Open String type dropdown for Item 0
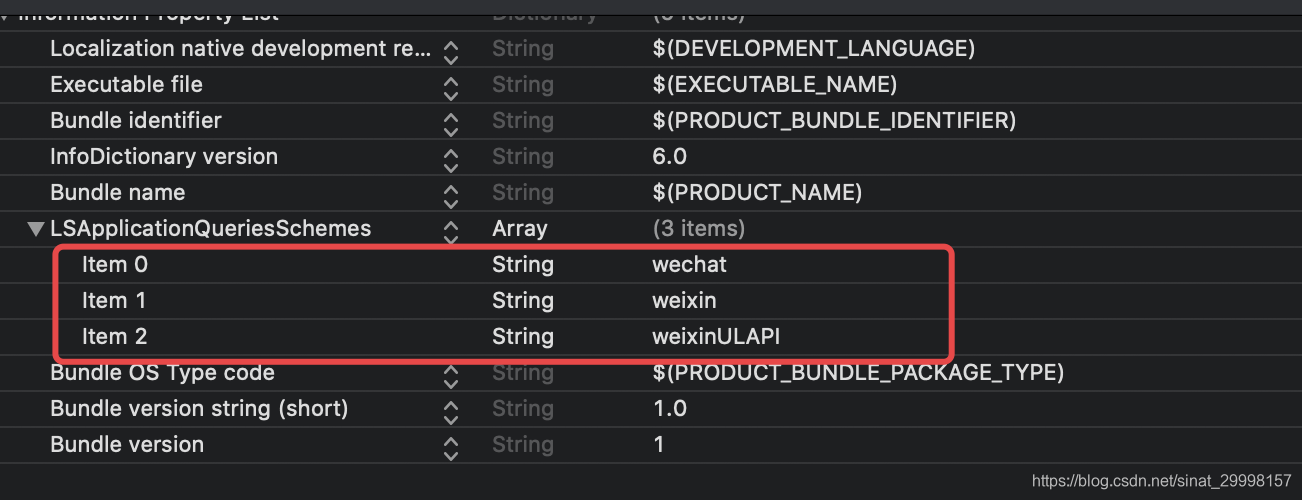This screenshot has width=1302, height=500. [522, 265]
